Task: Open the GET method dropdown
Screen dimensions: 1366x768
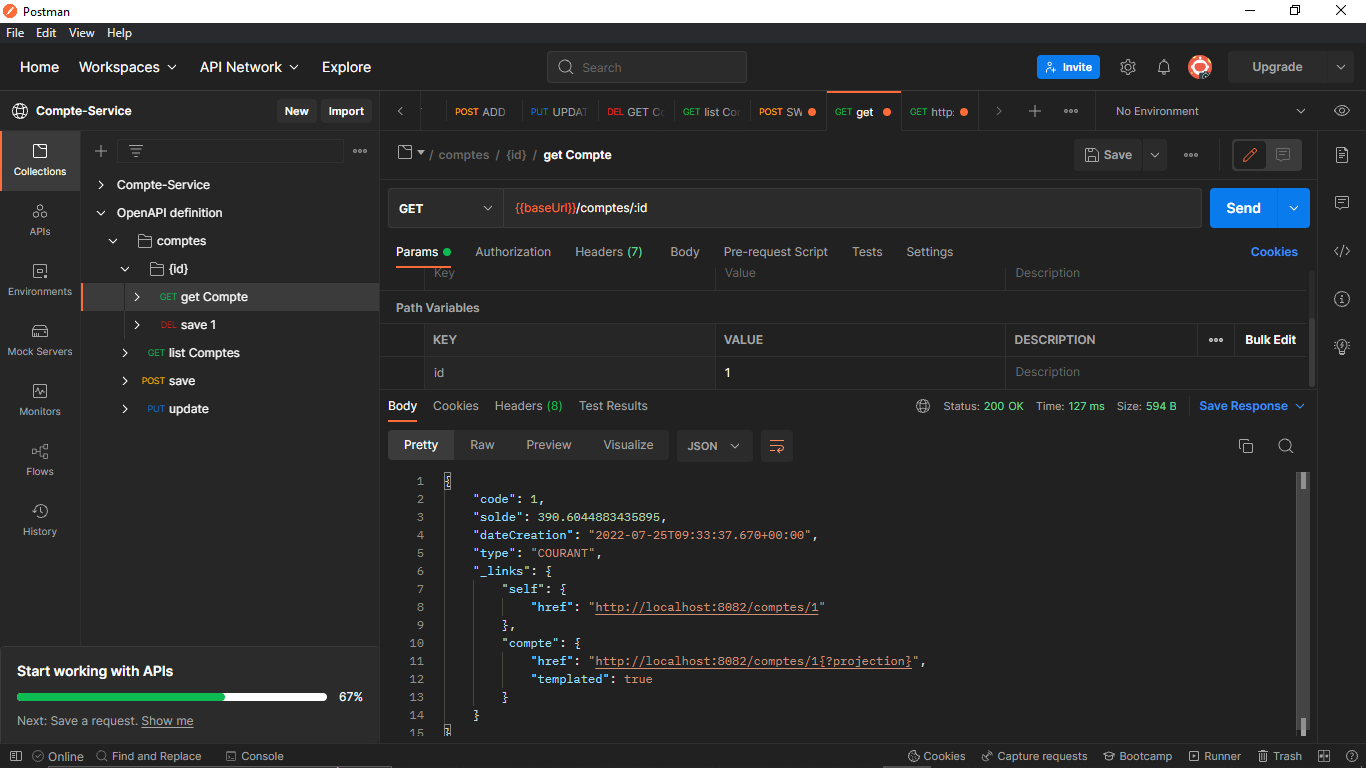Action: (x=445, y=208)
